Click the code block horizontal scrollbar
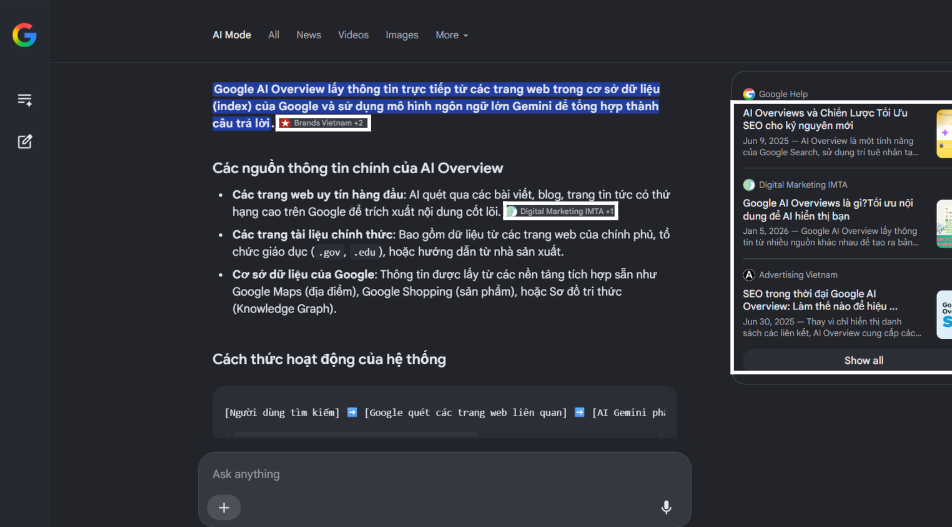Screen dimensions: 952x527 [356, 435]
